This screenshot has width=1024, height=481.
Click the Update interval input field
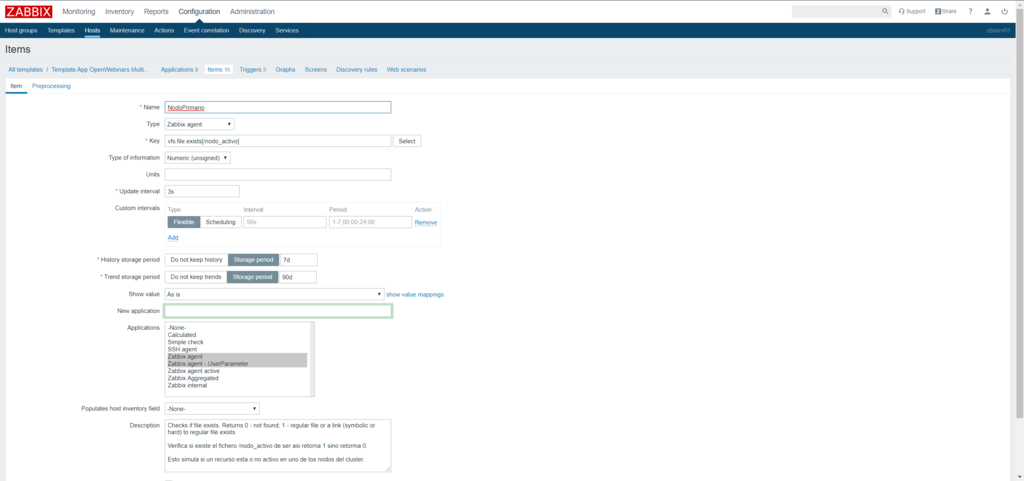point(202,191)
